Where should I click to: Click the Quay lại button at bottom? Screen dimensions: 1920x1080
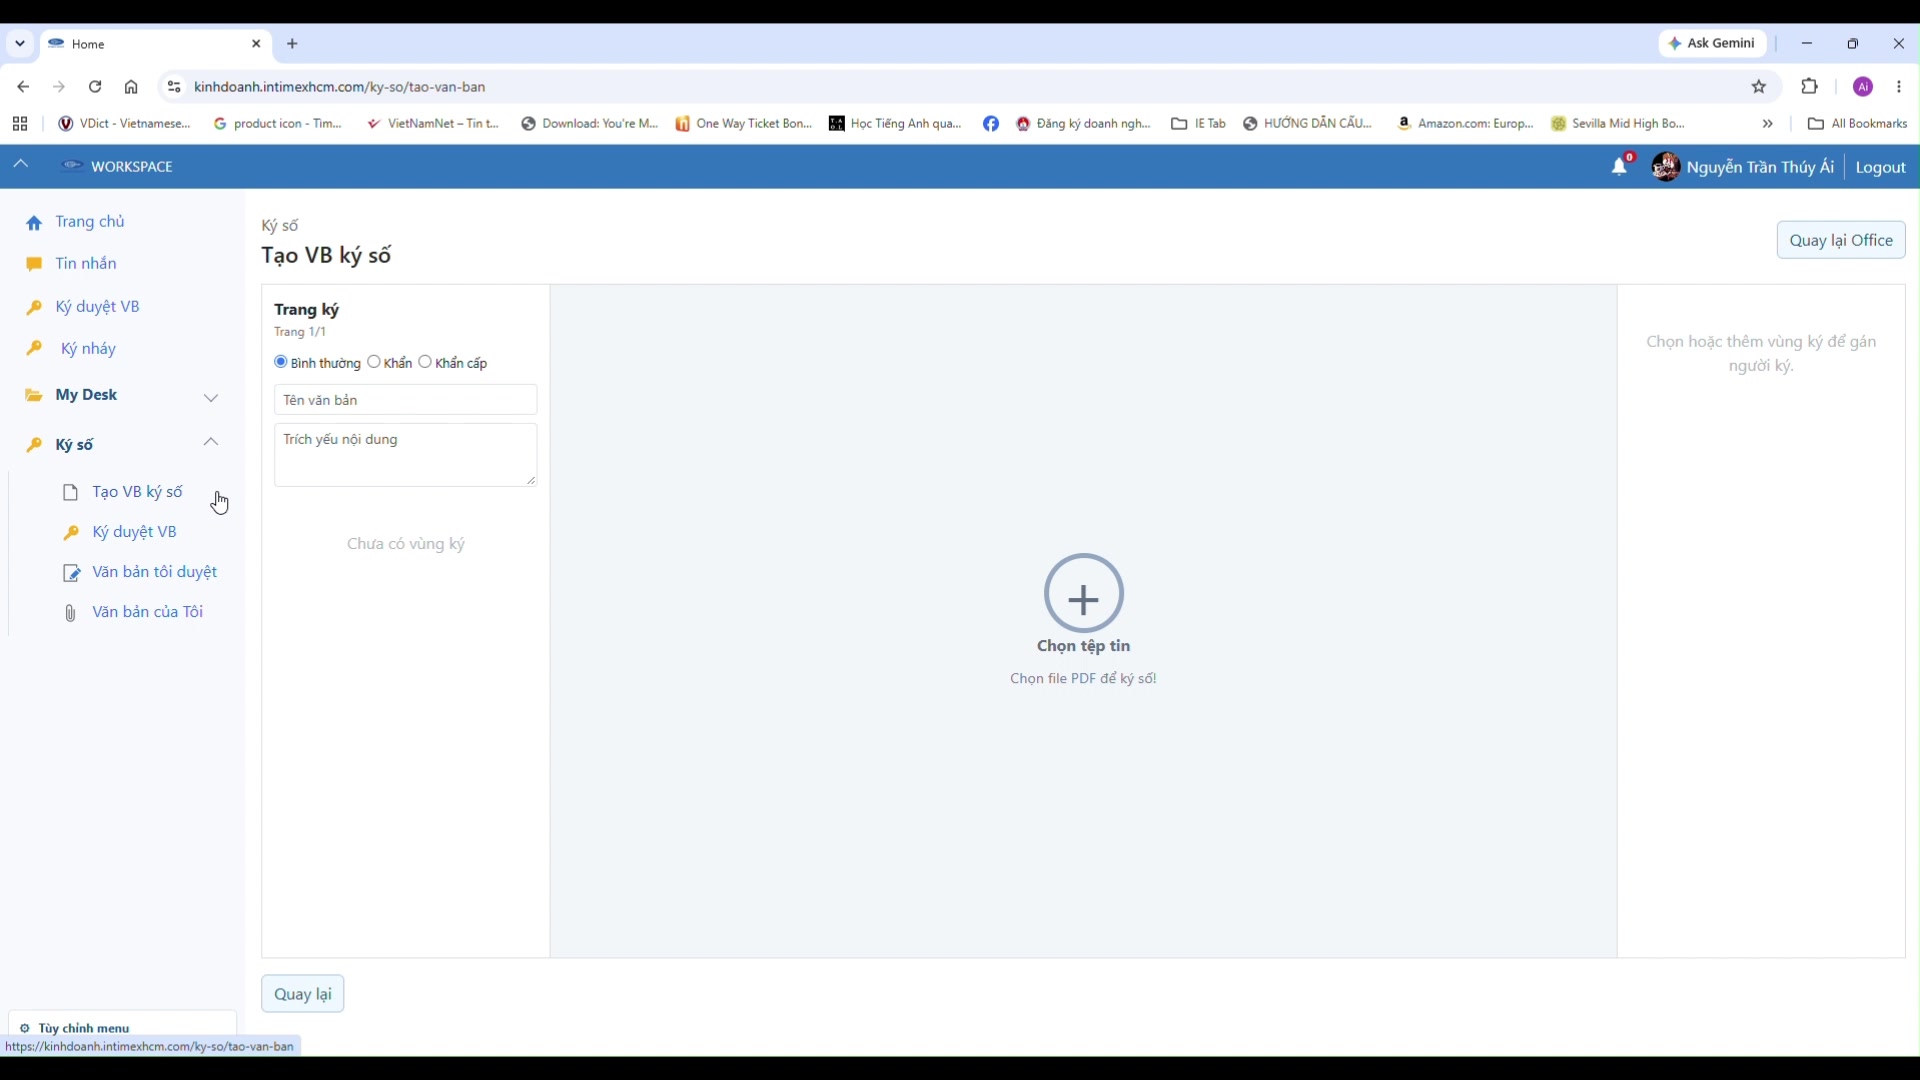pyautogui.click(x=303, y=994)
